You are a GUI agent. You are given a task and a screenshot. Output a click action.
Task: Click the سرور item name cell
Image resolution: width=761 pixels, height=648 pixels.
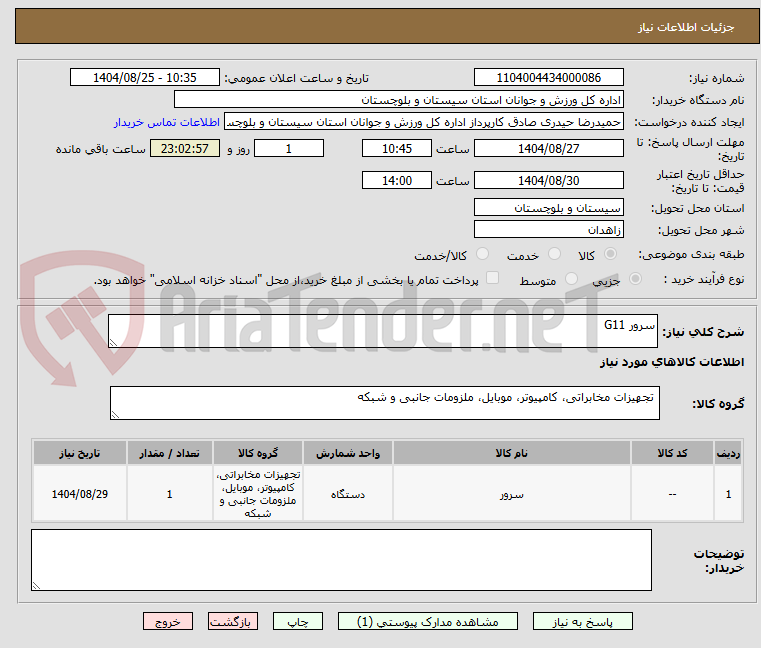(x=512, y=494)
